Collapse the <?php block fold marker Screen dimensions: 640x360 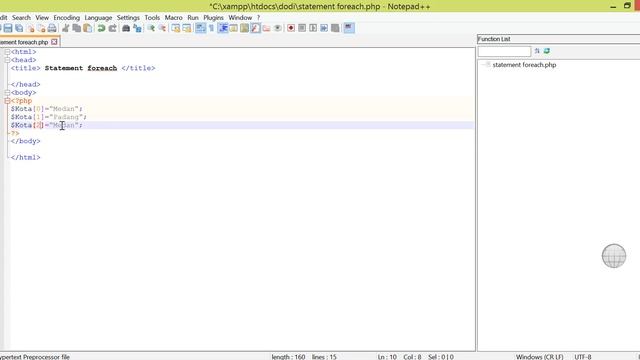point(7,101)
